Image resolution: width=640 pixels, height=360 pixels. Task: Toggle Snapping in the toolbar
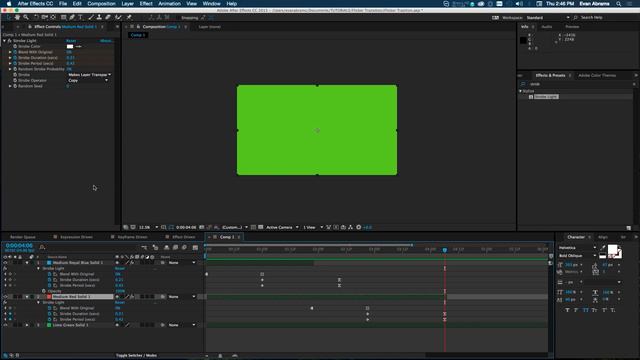tap(189, 18)
